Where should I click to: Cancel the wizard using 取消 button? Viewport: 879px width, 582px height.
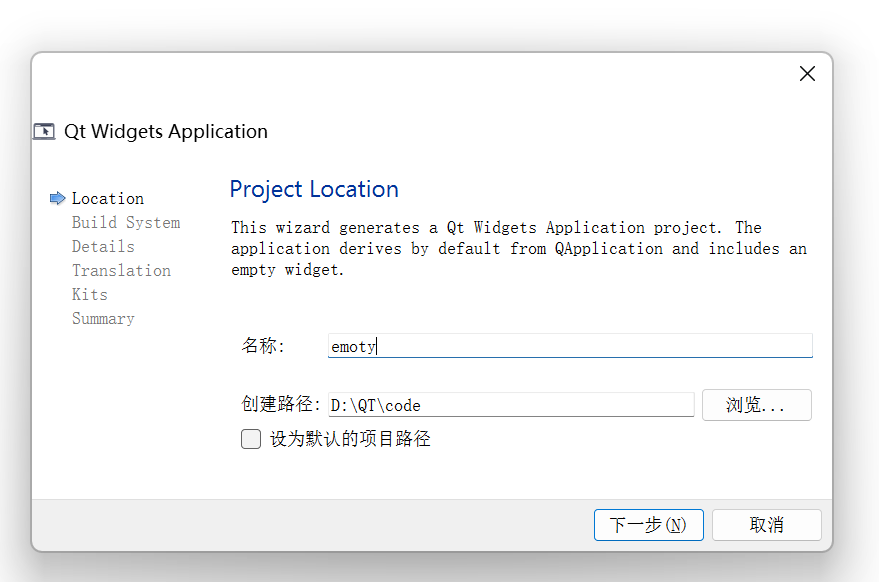pyautogui.click(x=767, y=525)
